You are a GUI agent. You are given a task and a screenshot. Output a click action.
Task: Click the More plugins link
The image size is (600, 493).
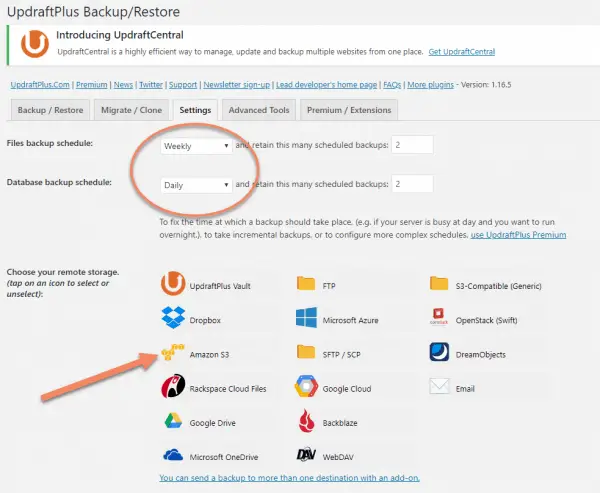[x=430, y=85]
